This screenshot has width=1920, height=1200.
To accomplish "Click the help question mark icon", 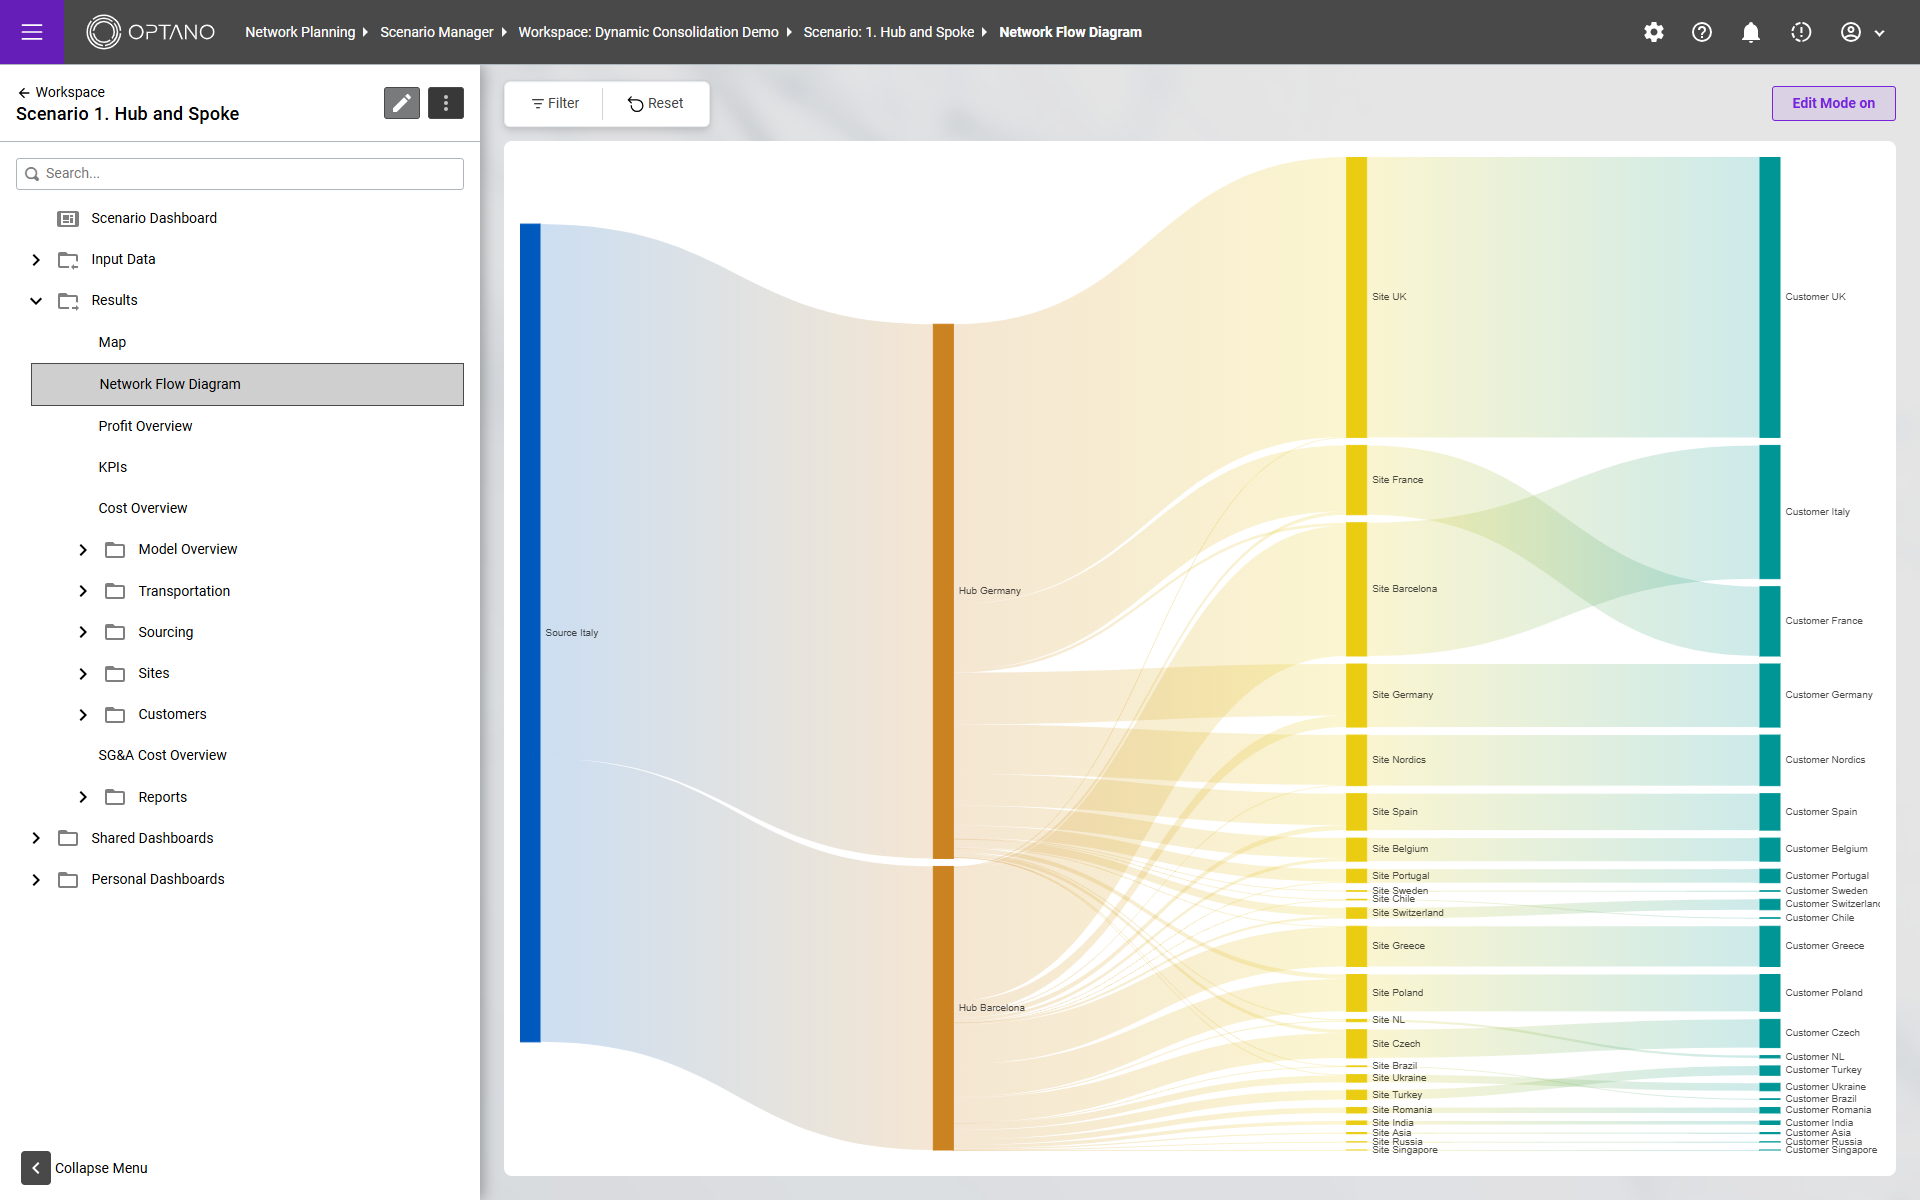I will (1702, 32).
